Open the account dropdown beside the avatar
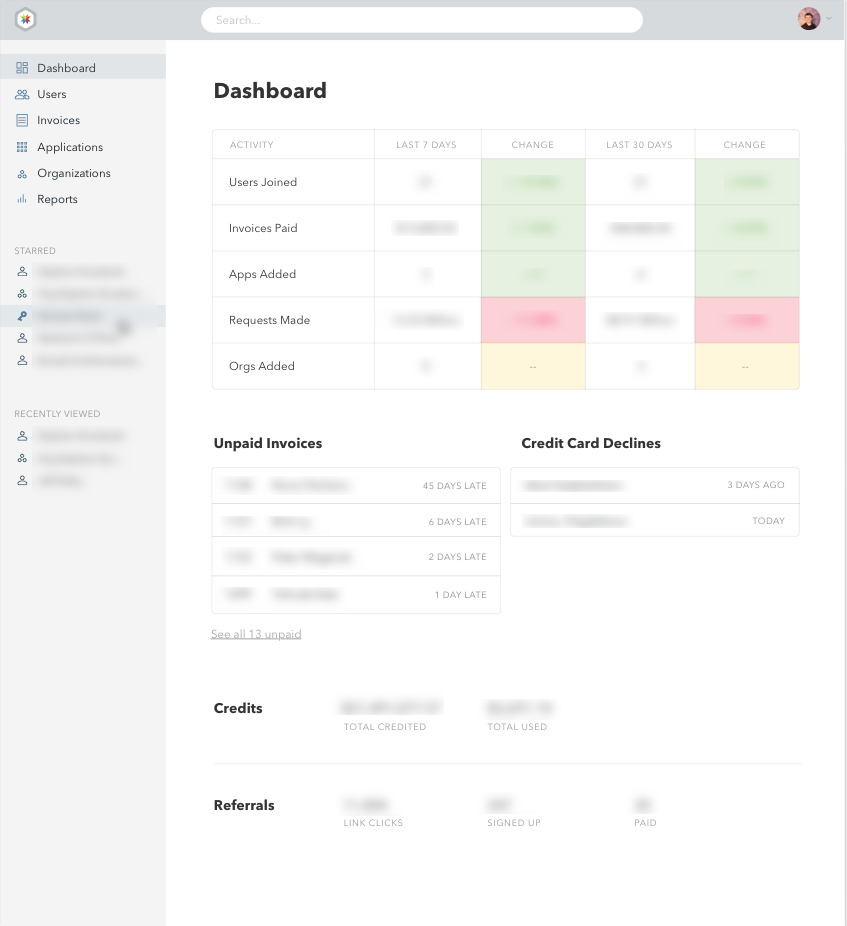The width and height of the screenshot is (847, 926). coord(831,18)
